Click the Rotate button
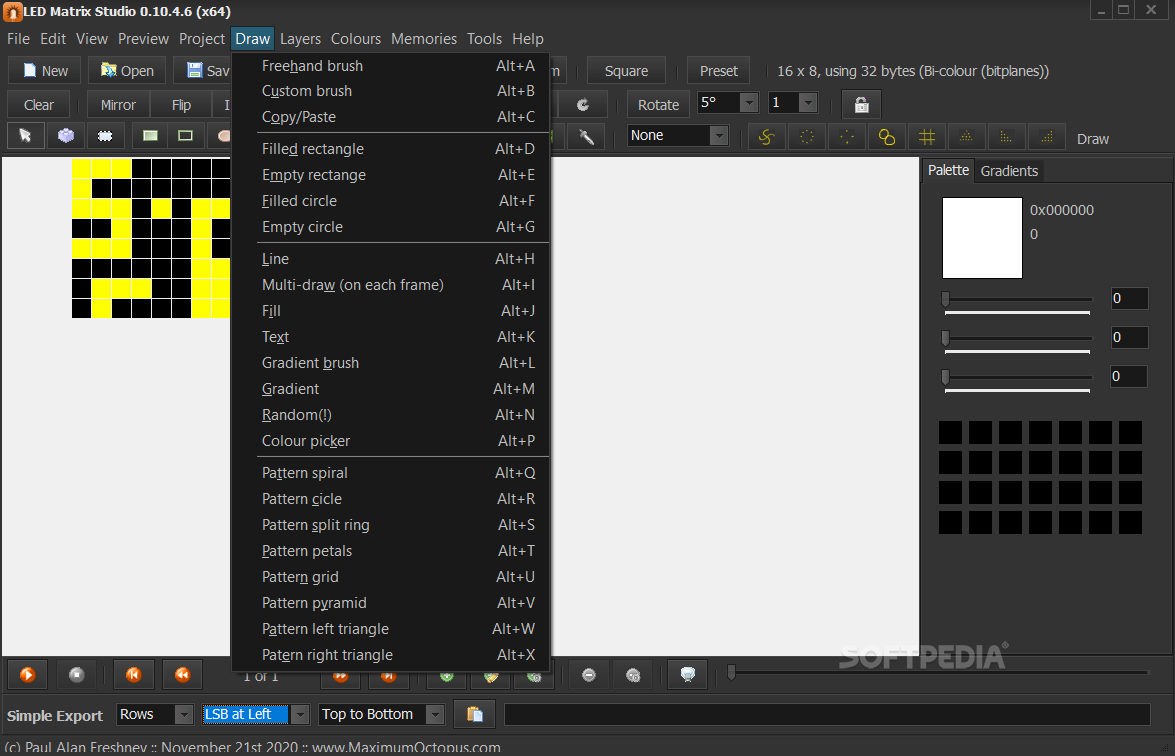The width and height of the screenshot is (1175, 756). [658, 105]
